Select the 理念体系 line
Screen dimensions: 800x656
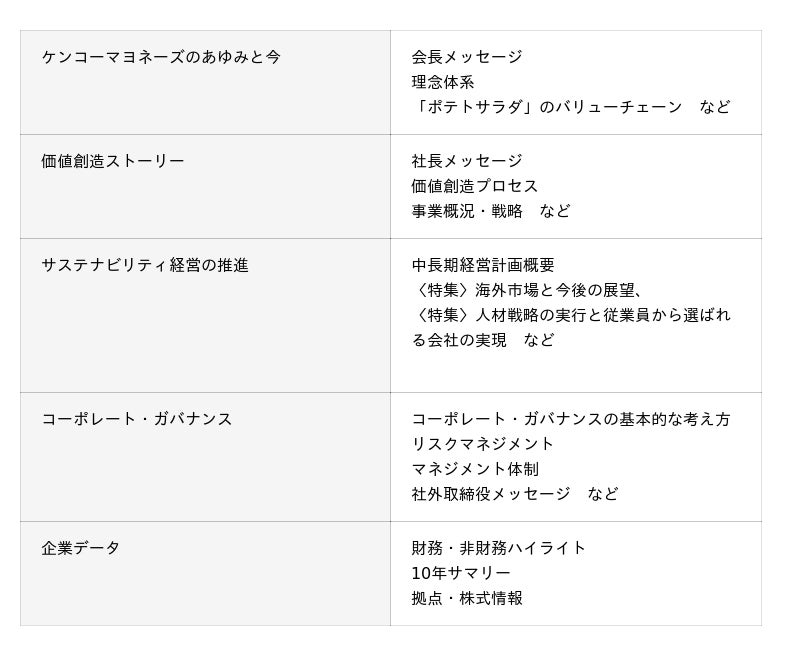[443, 82]
